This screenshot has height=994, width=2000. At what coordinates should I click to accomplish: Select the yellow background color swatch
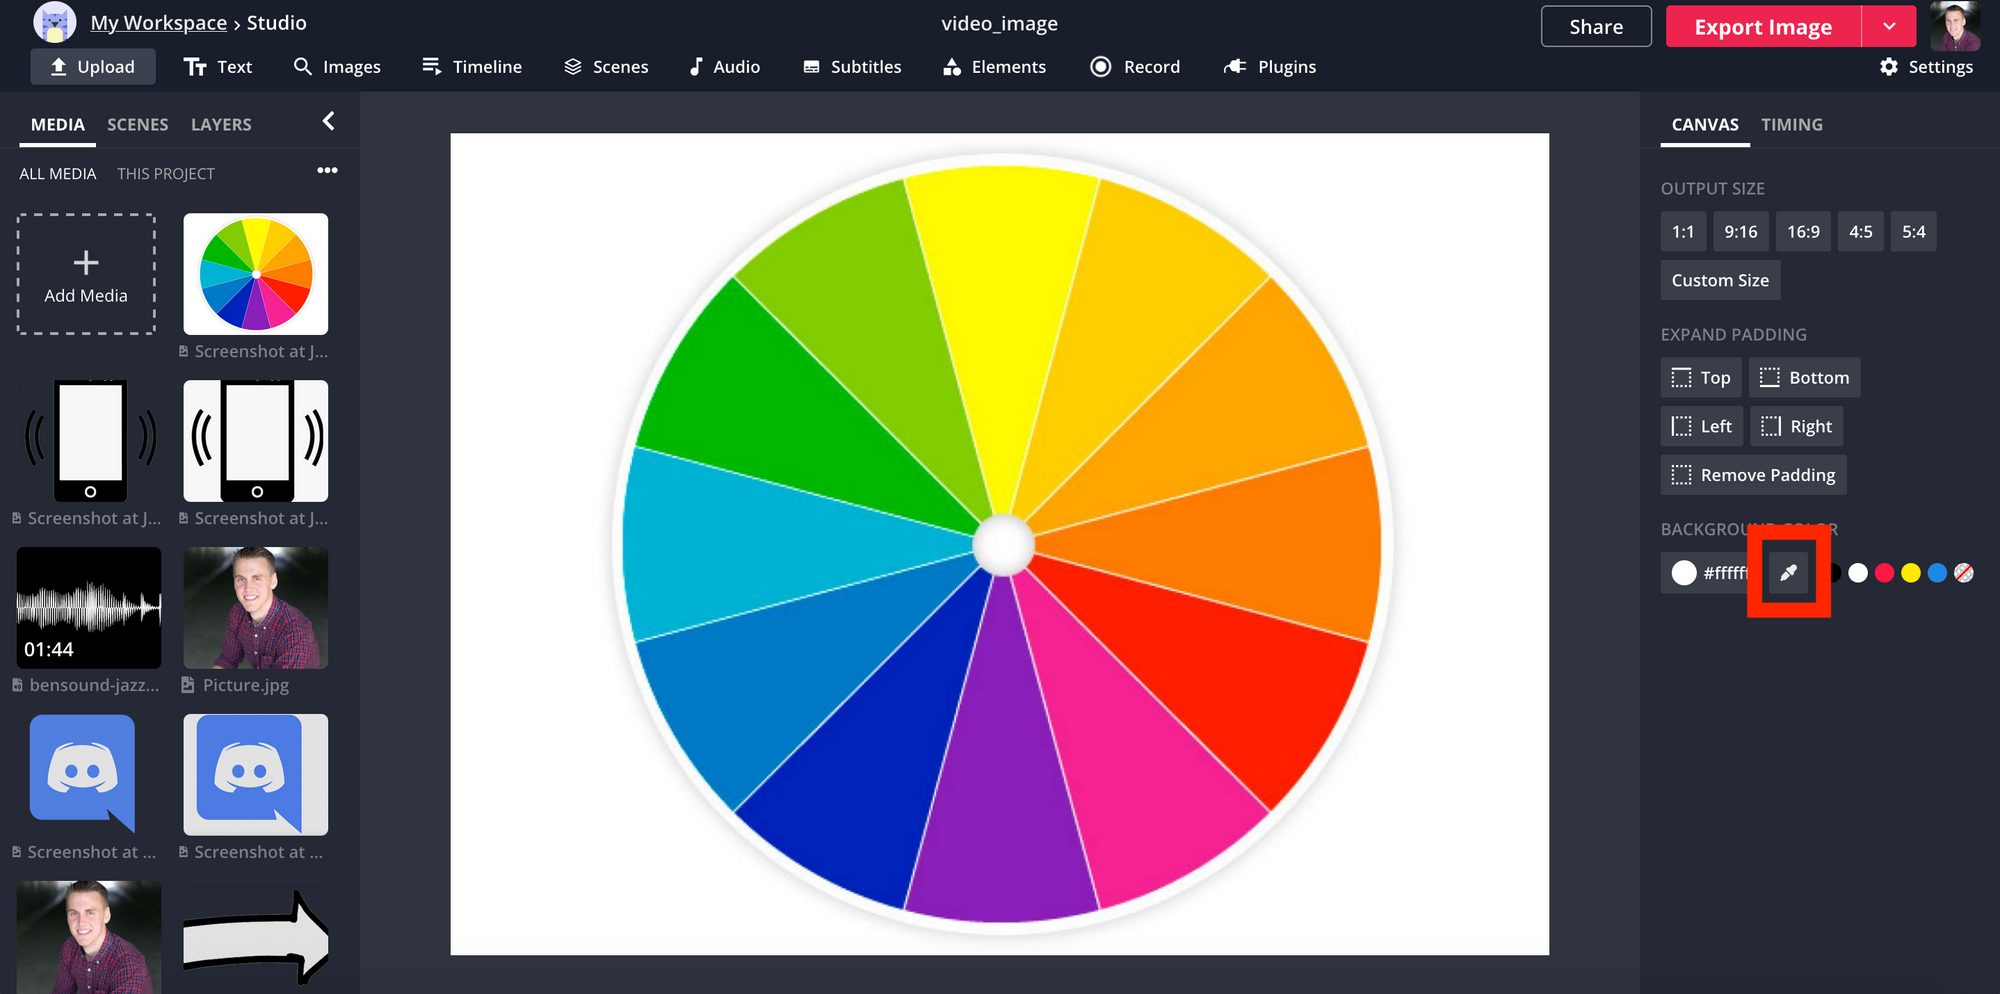click(x=1911, y=573)
